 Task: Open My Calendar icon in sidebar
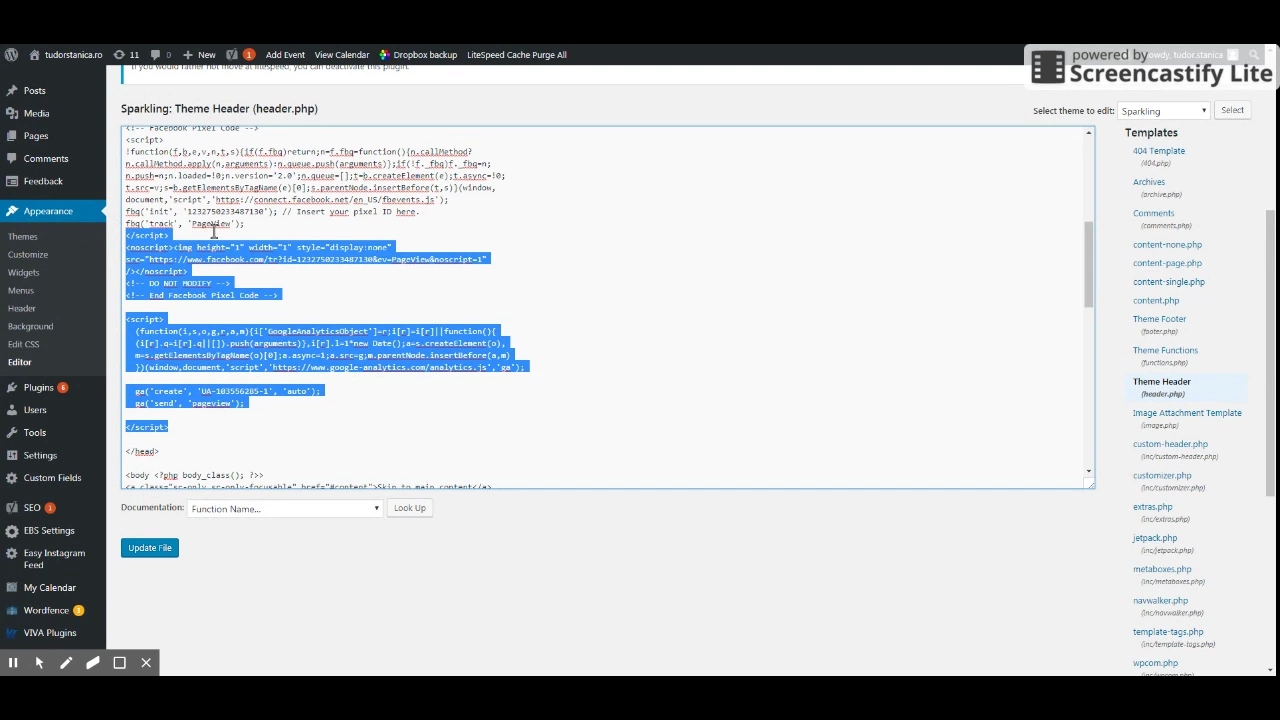(x=12, y=588)
